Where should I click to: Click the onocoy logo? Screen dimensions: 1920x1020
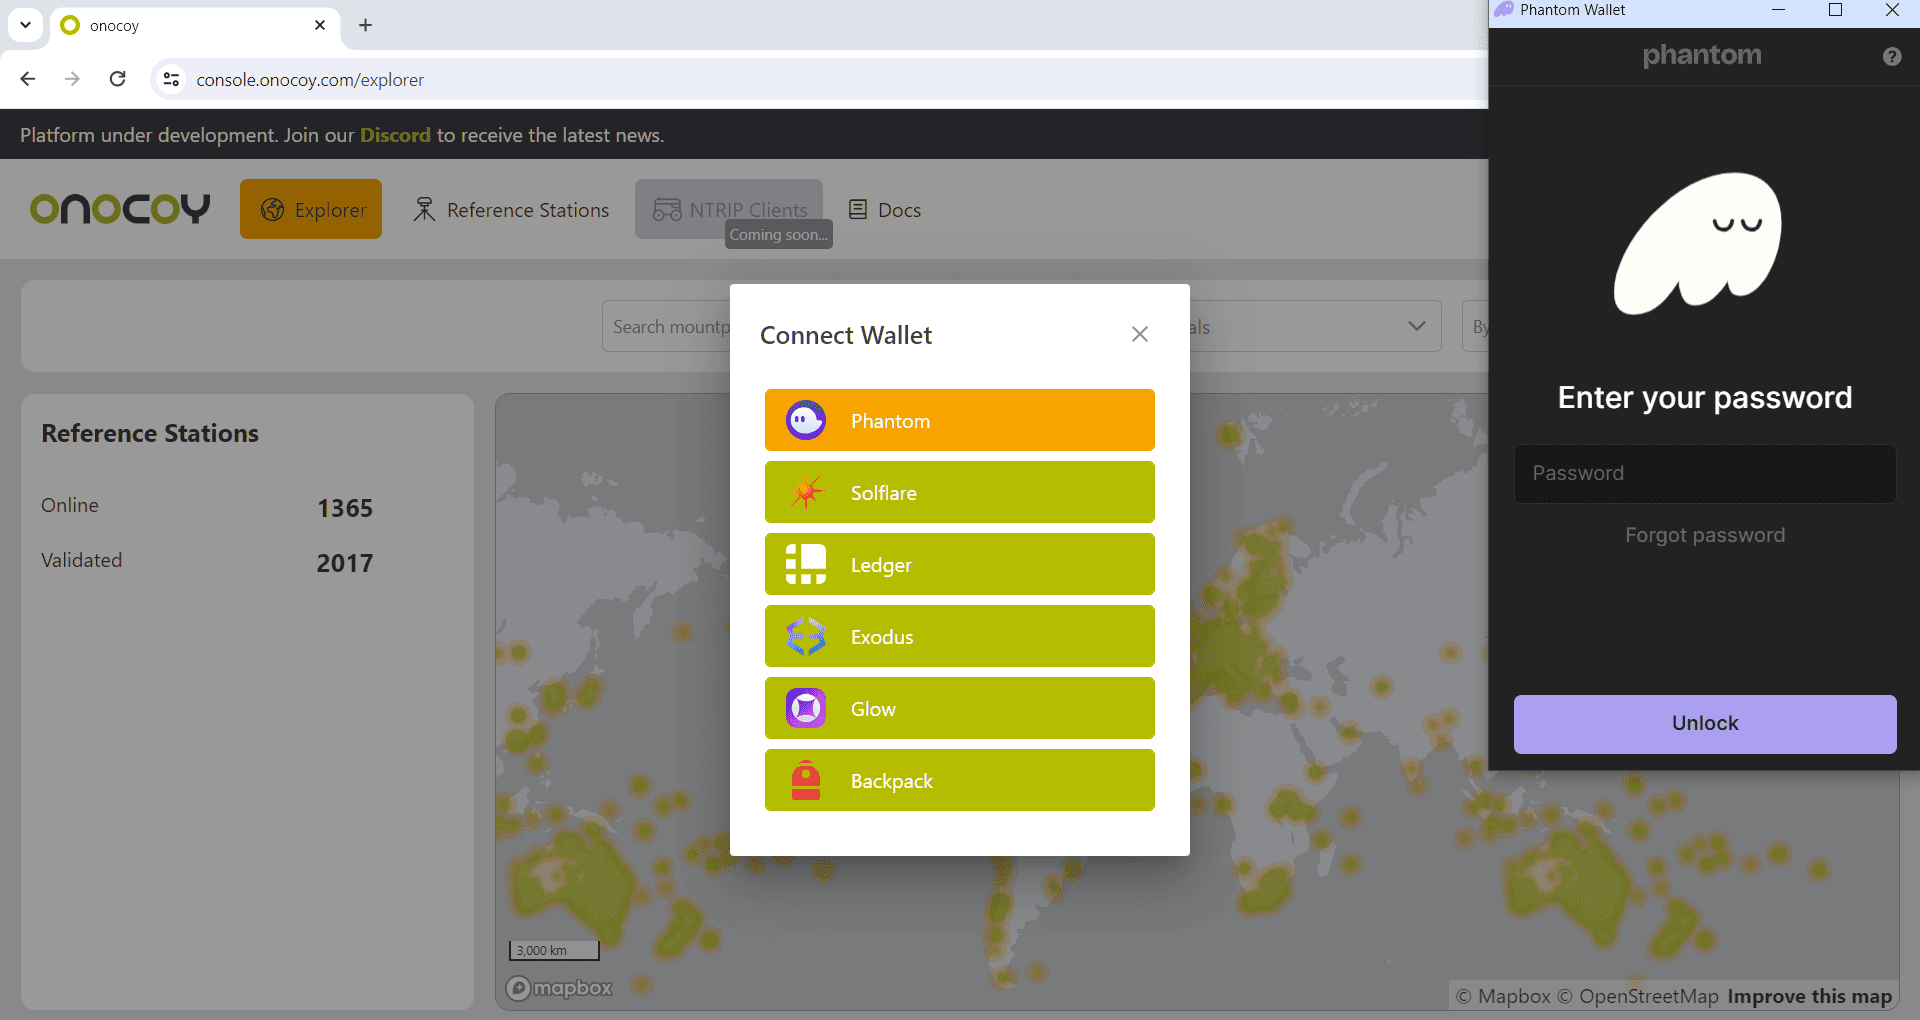coord(120,209)
